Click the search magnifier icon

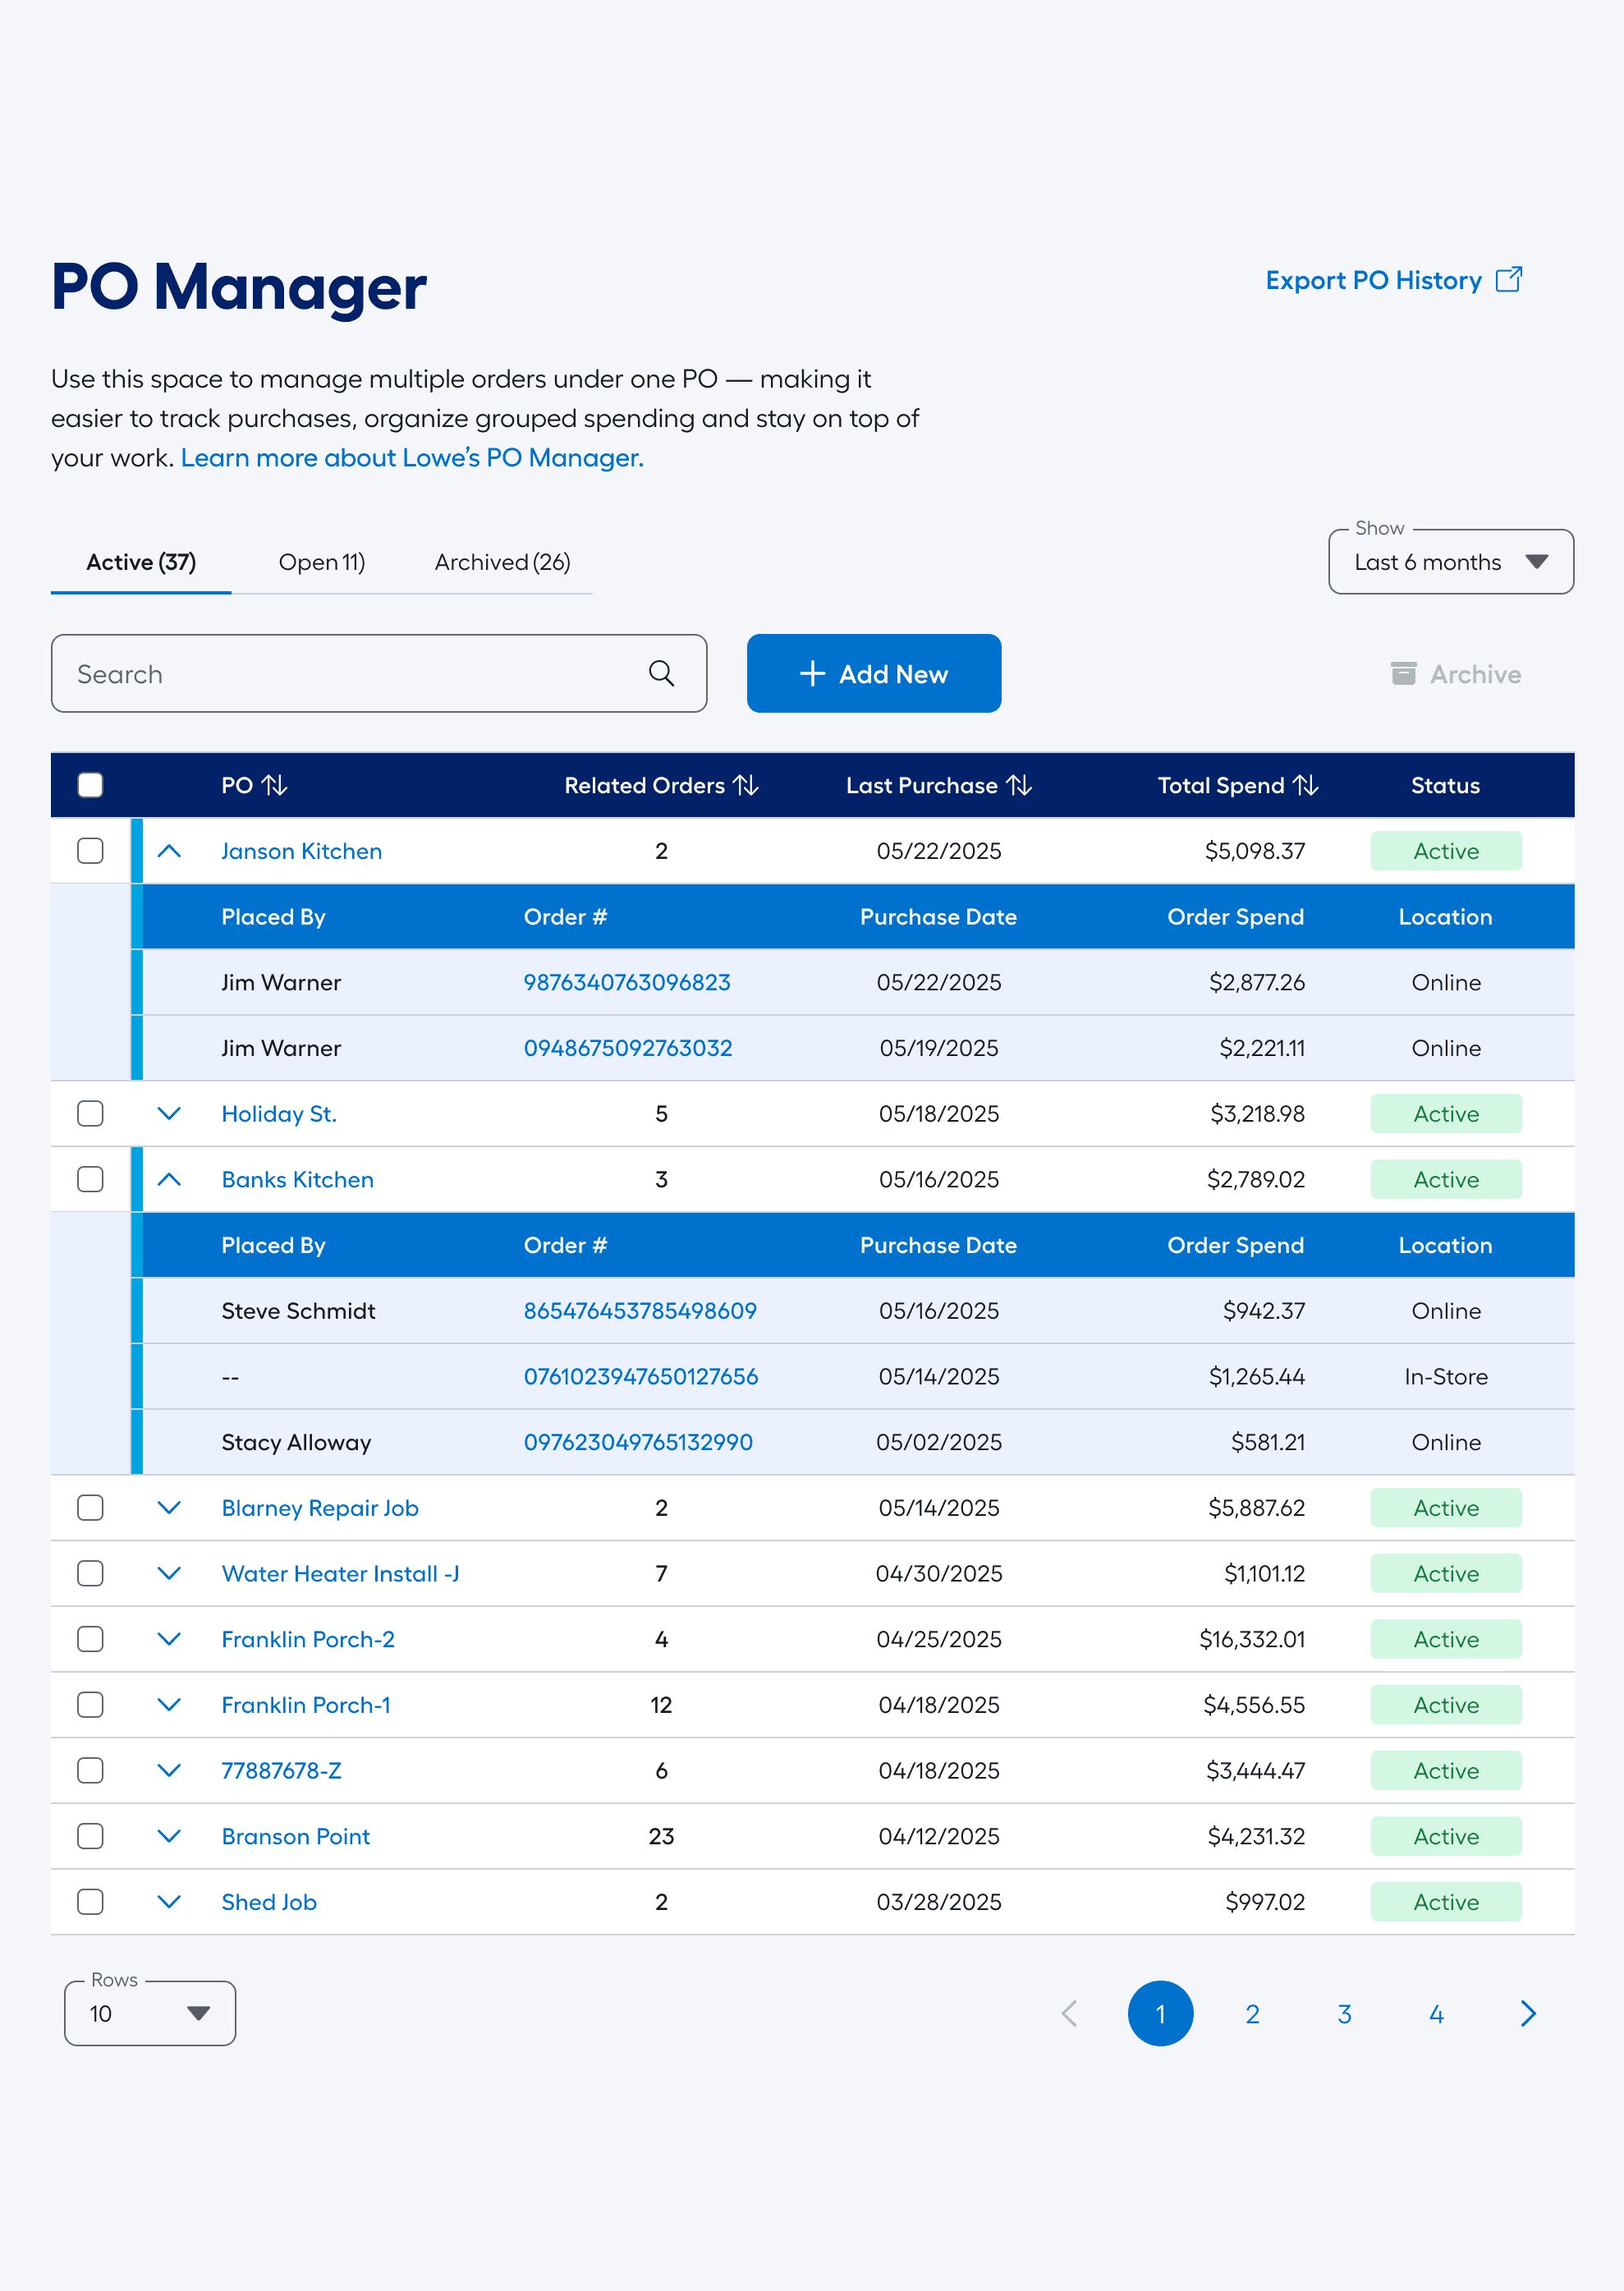(x=661, y=673)
